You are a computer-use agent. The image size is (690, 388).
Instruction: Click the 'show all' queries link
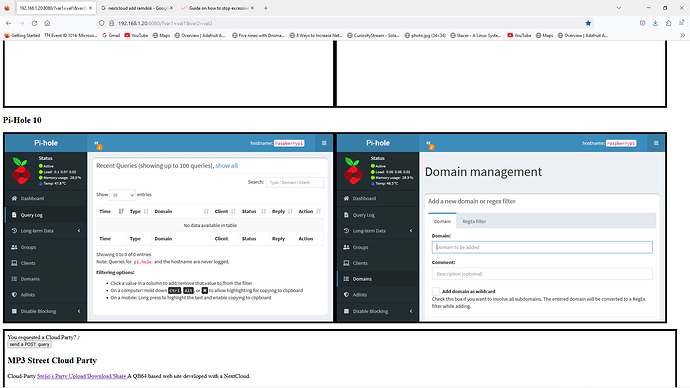(x=226, y=166)
